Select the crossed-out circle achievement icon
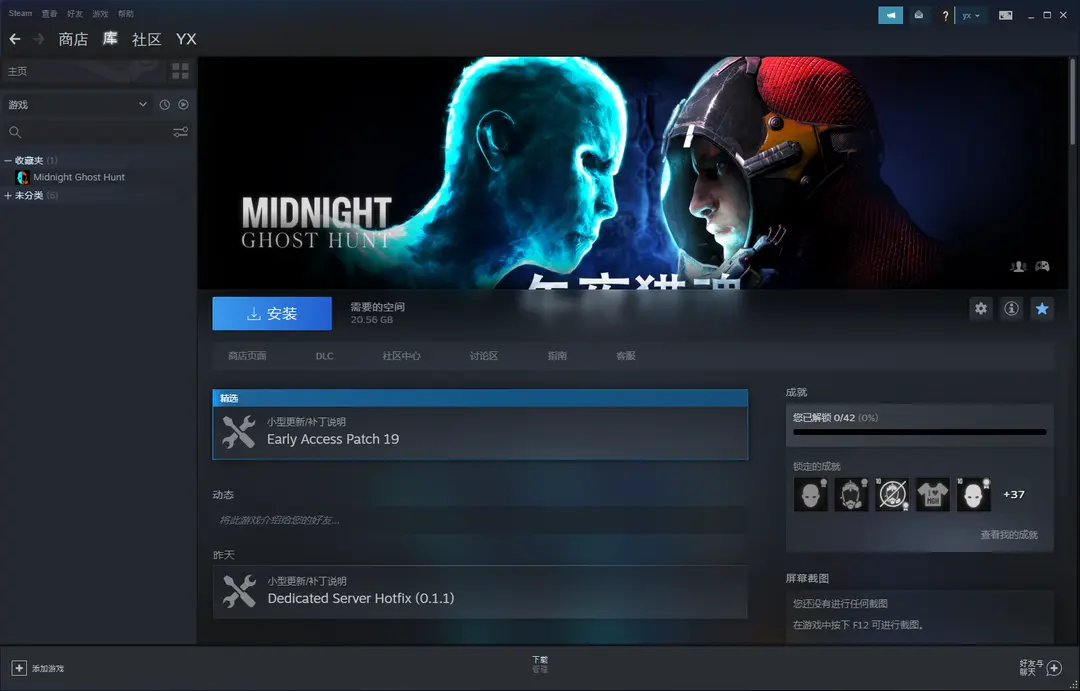Viewport: 1080px width, 691px height. tap(892, 495)
